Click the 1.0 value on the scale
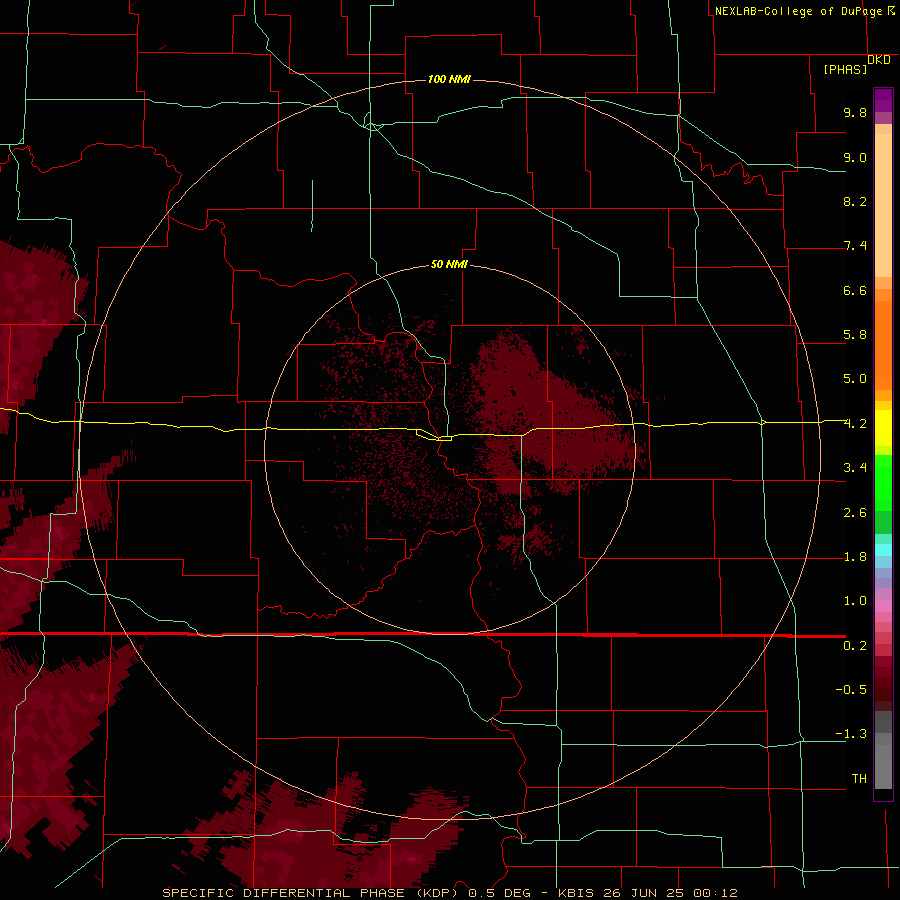Viewport: 900px width, 900px height. tap(855, 601)
